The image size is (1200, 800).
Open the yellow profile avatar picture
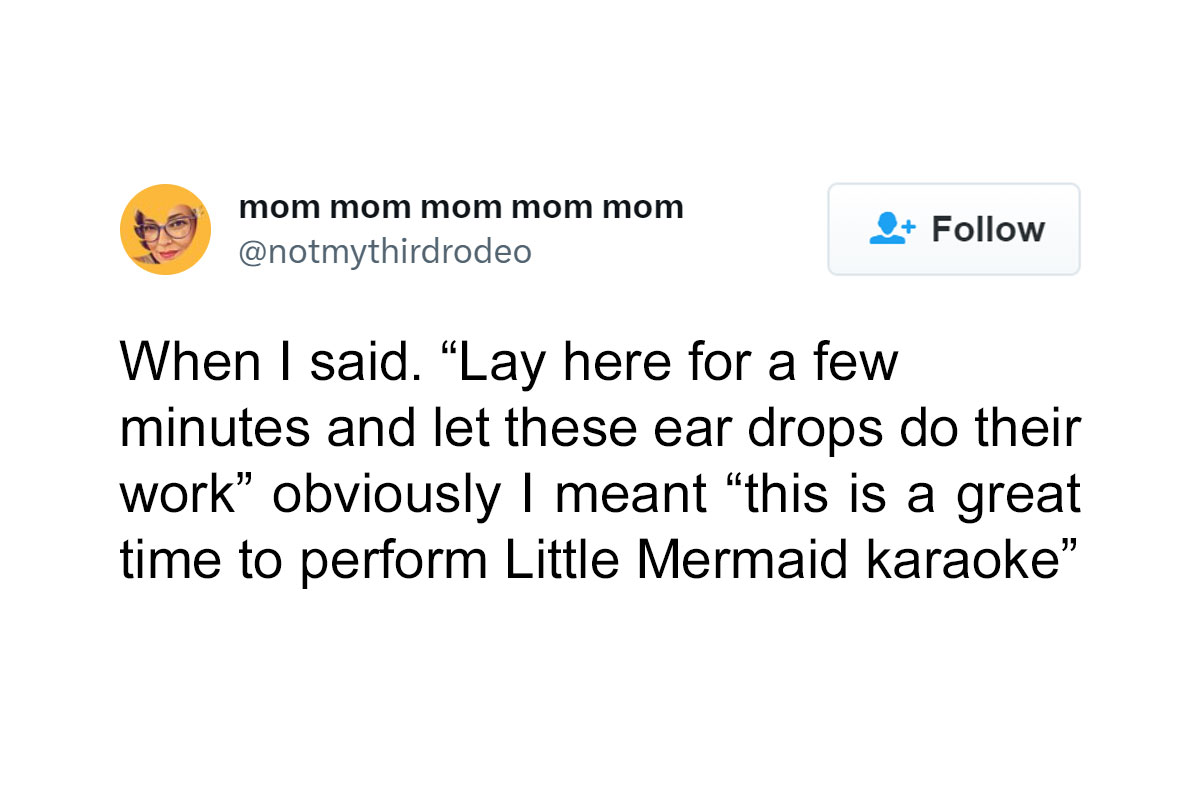pyautogui.click(x=165, y=229)
